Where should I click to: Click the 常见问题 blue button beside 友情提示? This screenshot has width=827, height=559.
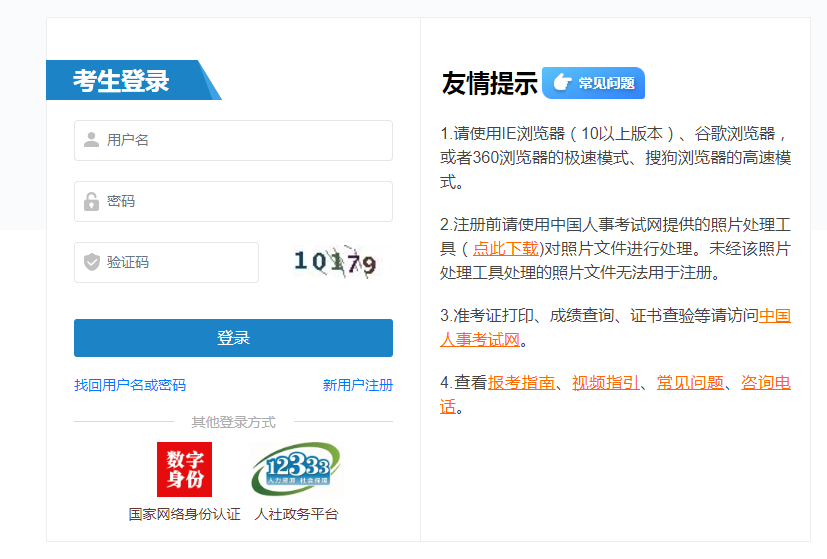(x=593, y=83)
